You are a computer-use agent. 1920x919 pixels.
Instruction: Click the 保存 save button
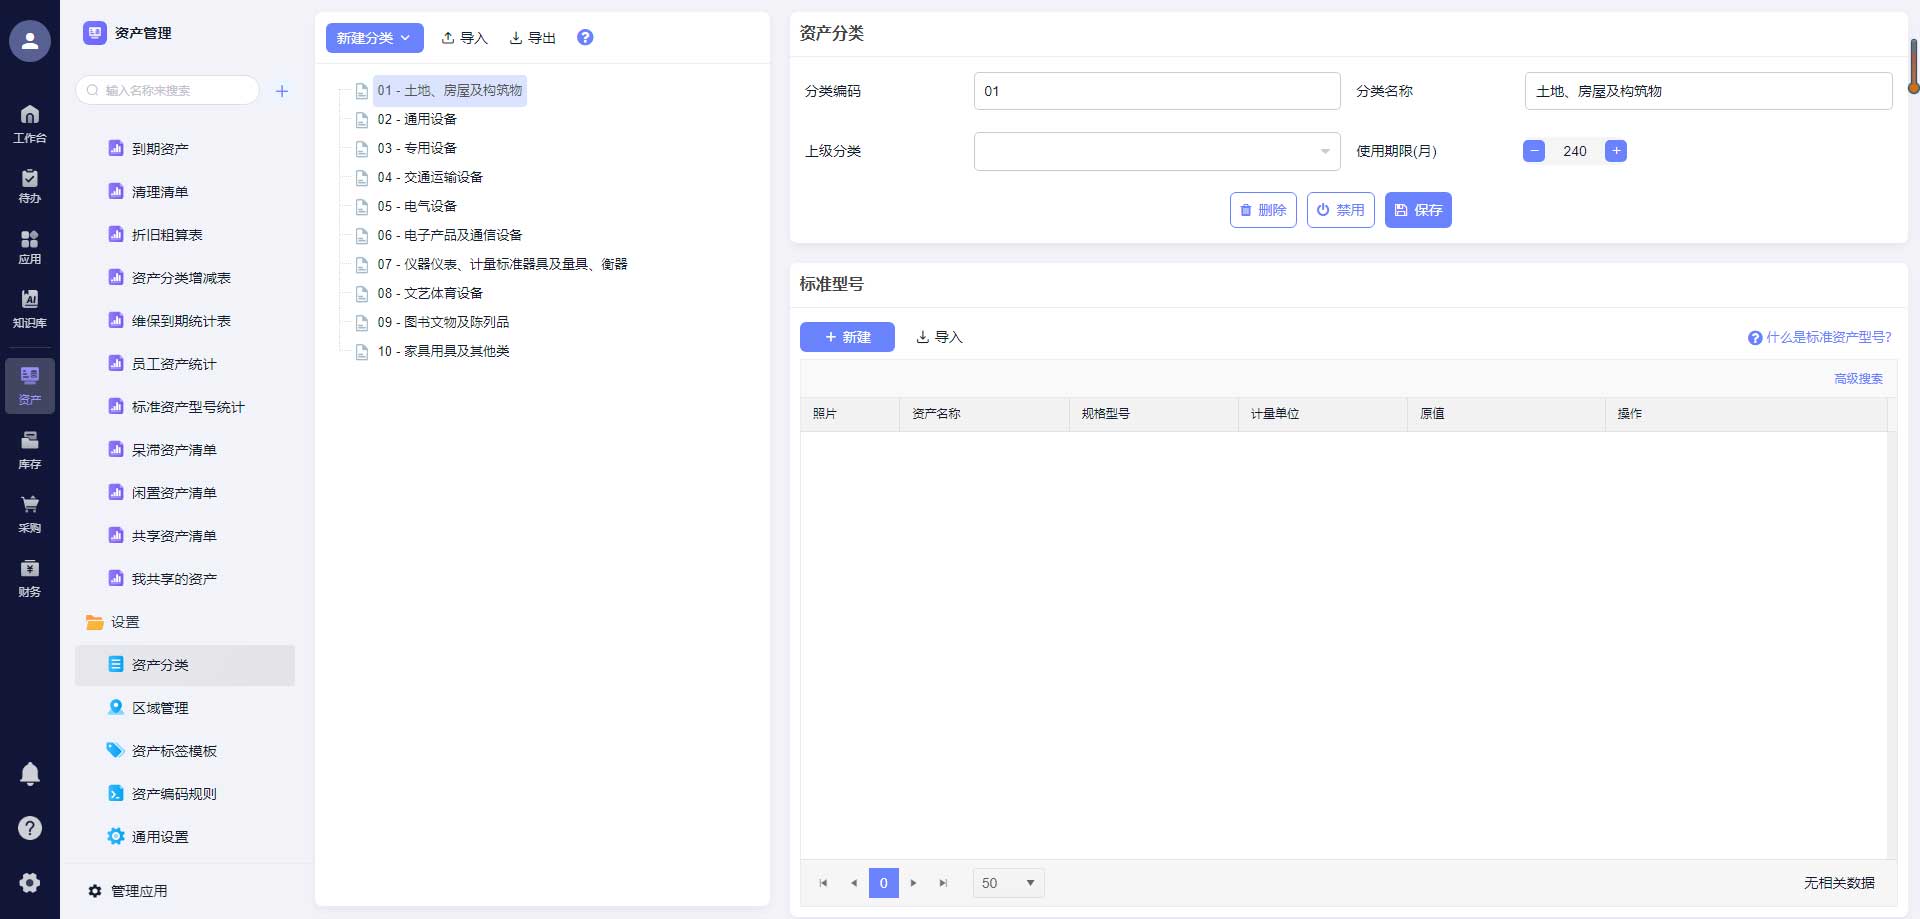1418,210
